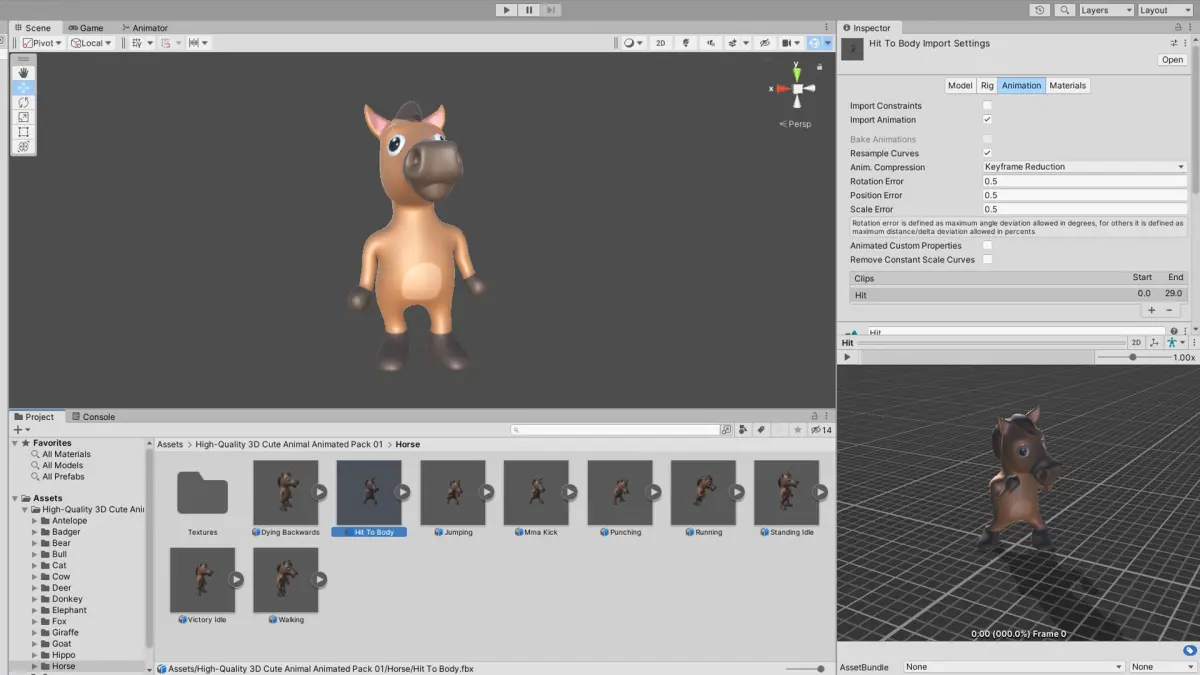Click the Pause button in top toolbar
This screenshot has width=1200, height=675.
tap(529, 10)
